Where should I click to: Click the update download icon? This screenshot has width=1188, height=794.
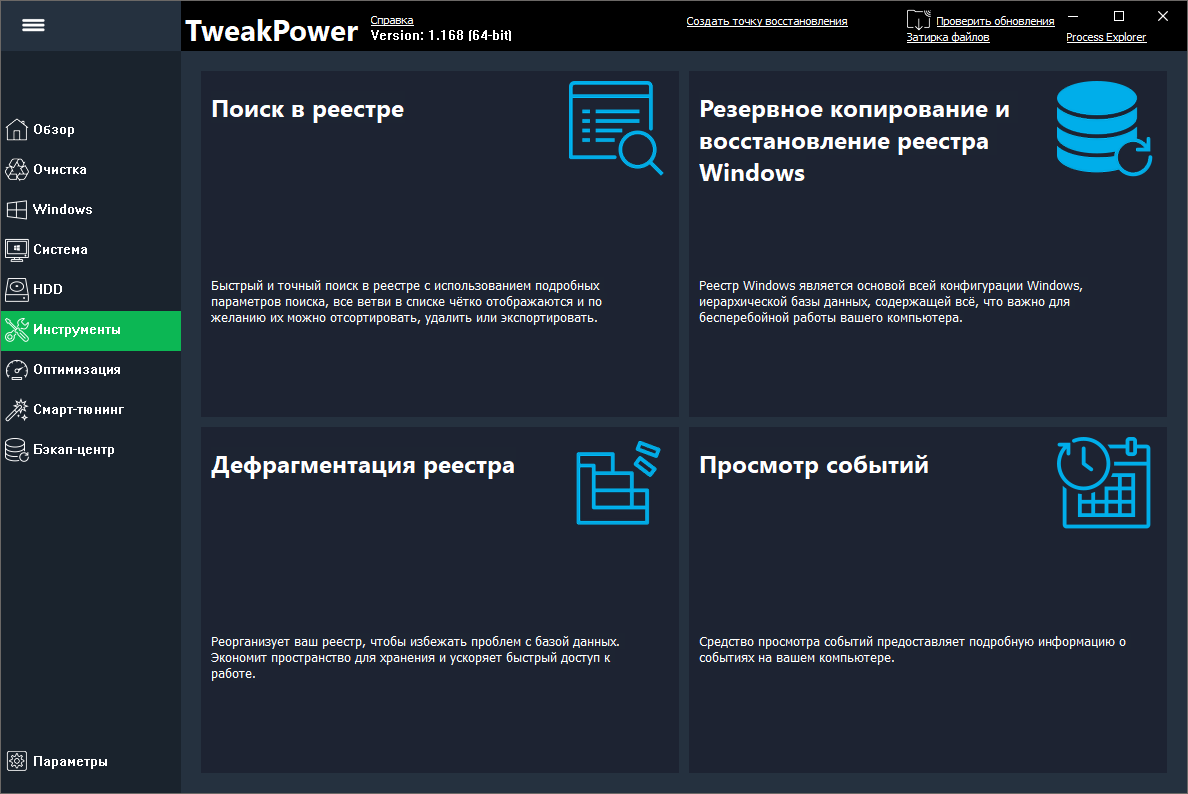[x=918, y=20]
